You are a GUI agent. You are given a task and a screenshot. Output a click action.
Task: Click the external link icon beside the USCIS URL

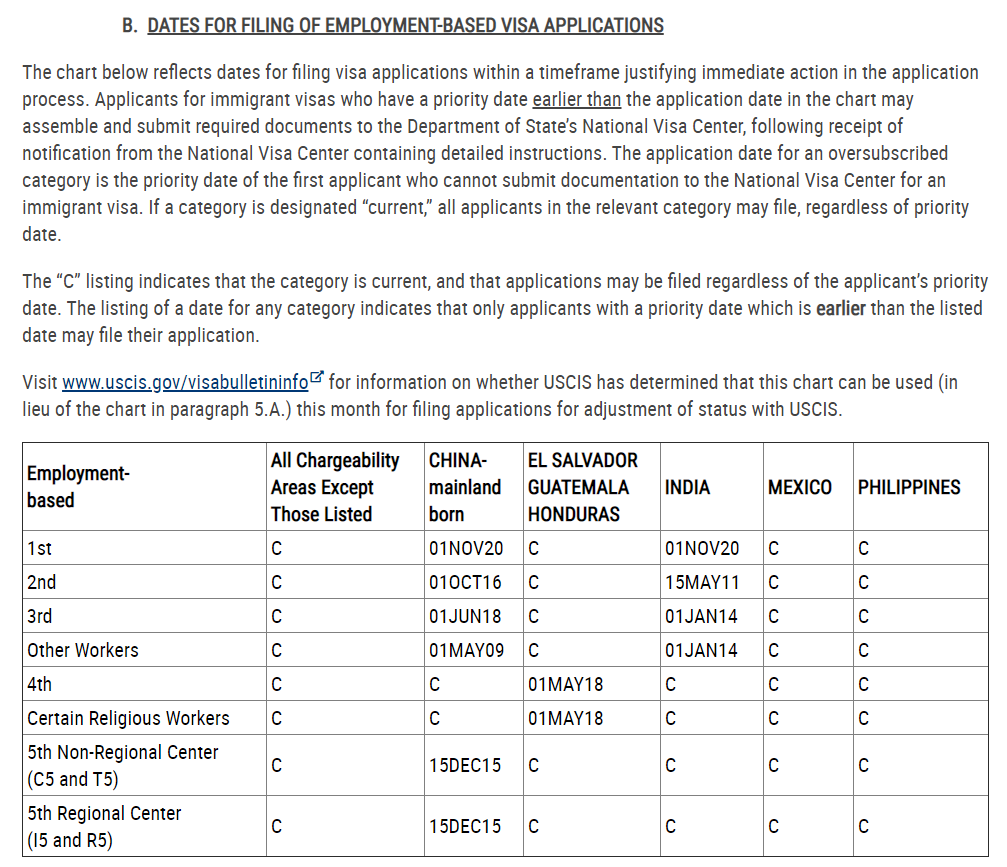pyautogui.click(x=317, y=378)
